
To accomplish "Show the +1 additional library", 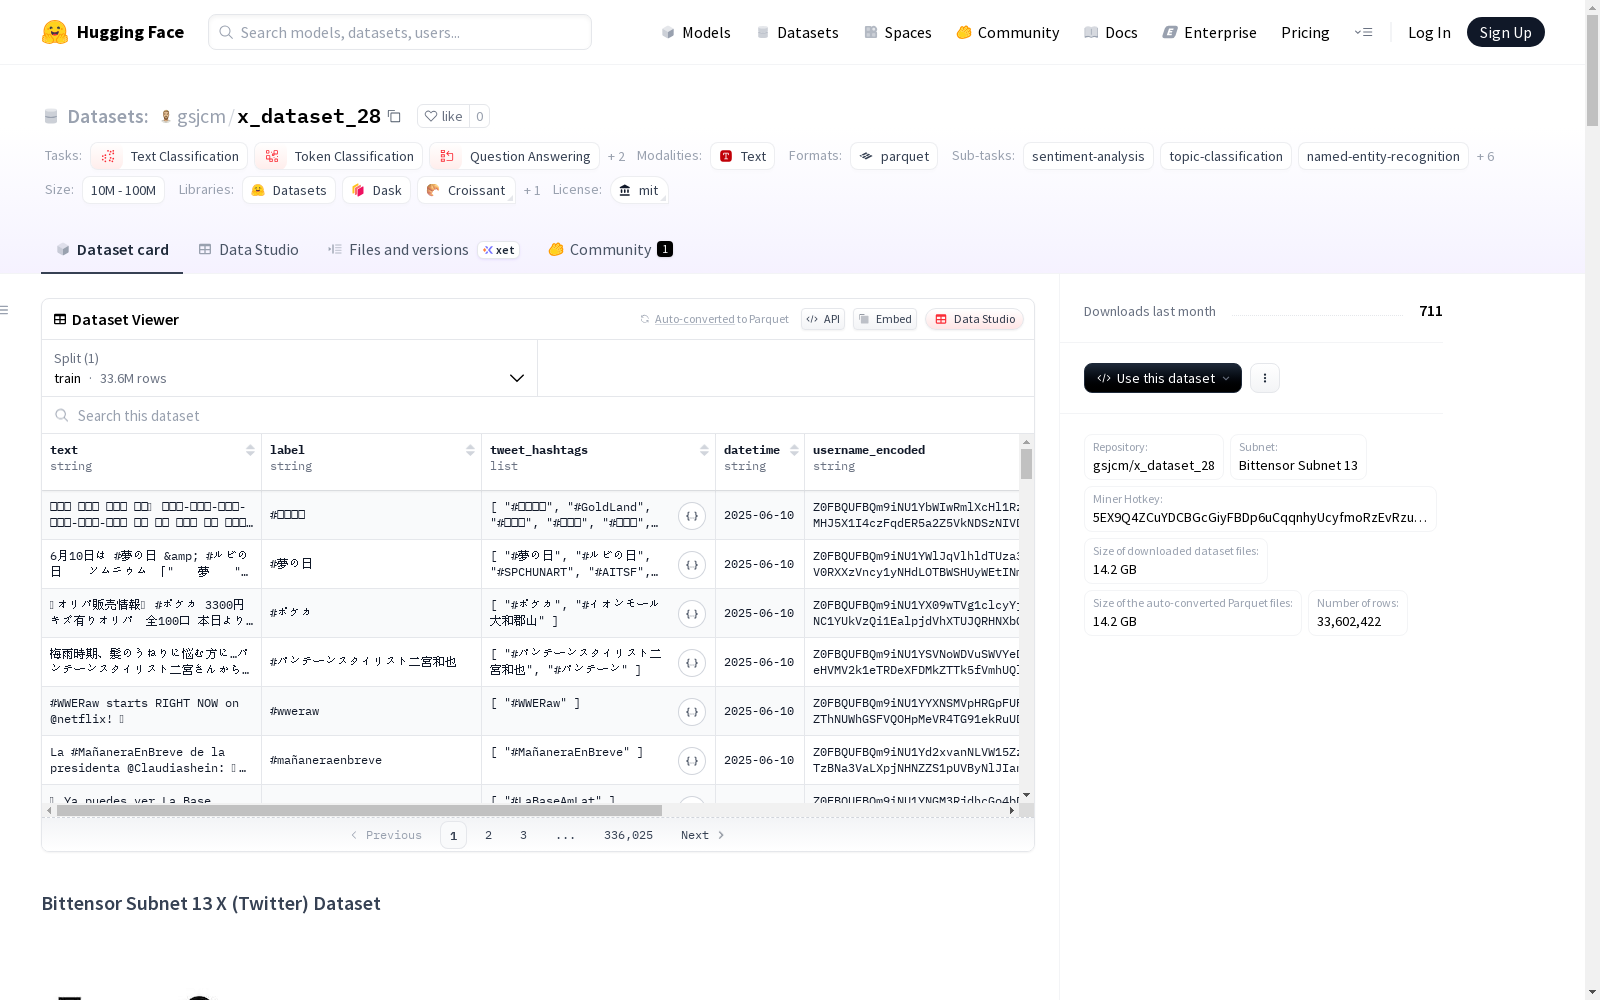I will pyautogui.click(x=532, y=191).
